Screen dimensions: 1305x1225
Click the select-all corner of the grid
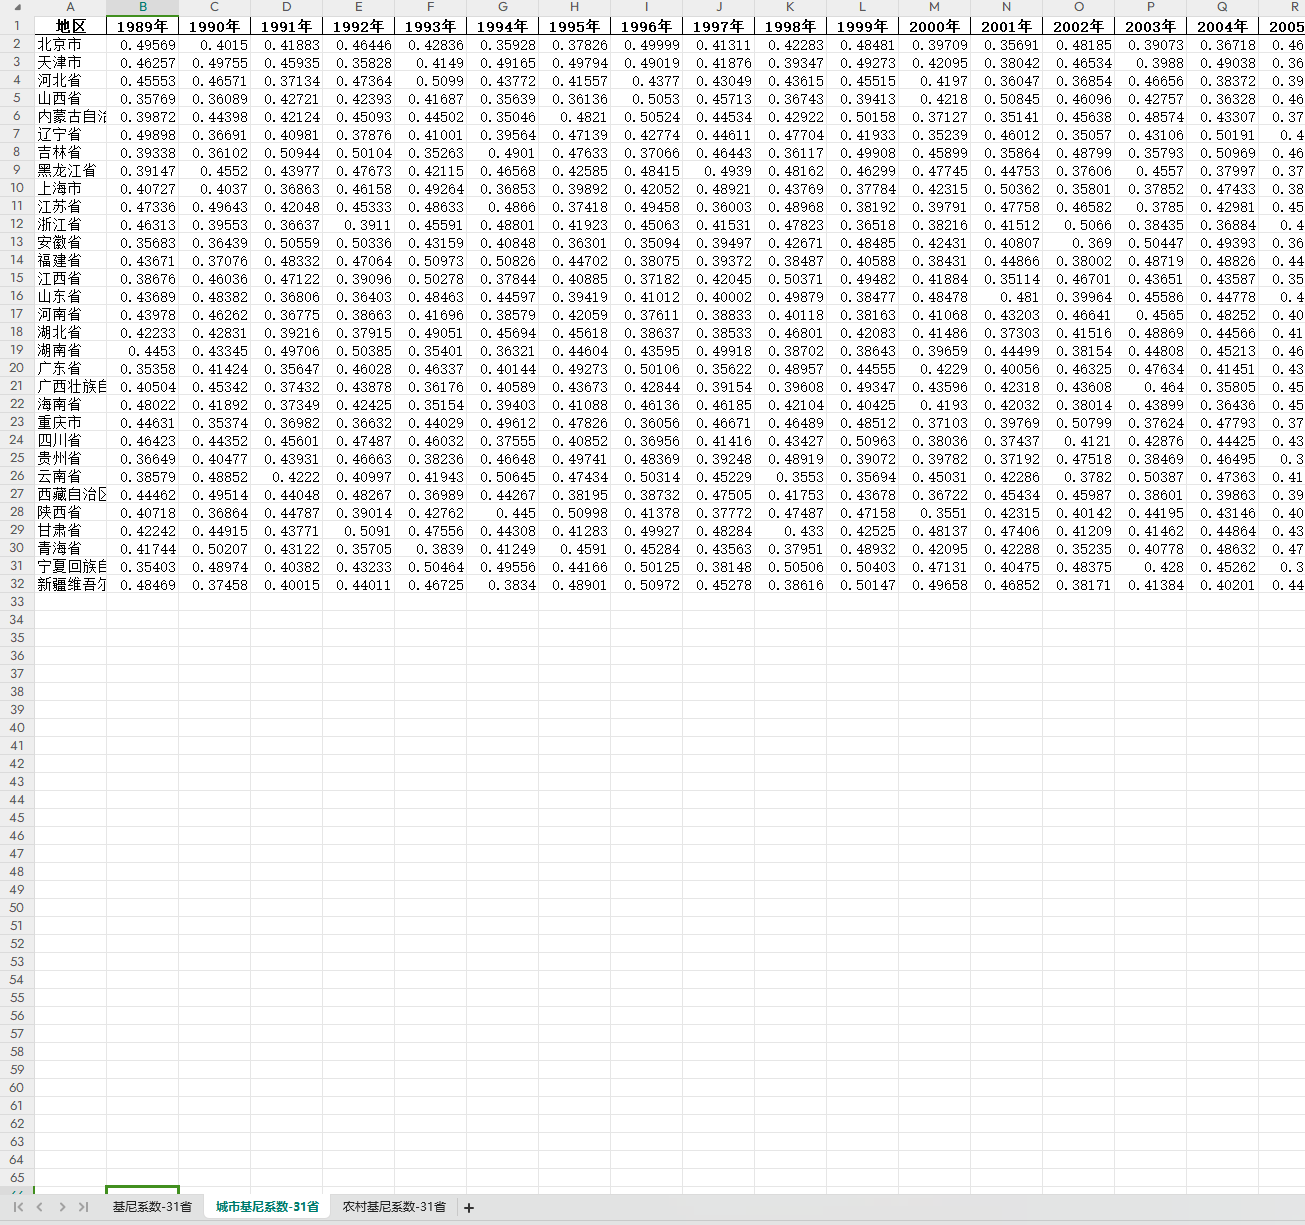point(17,7)
